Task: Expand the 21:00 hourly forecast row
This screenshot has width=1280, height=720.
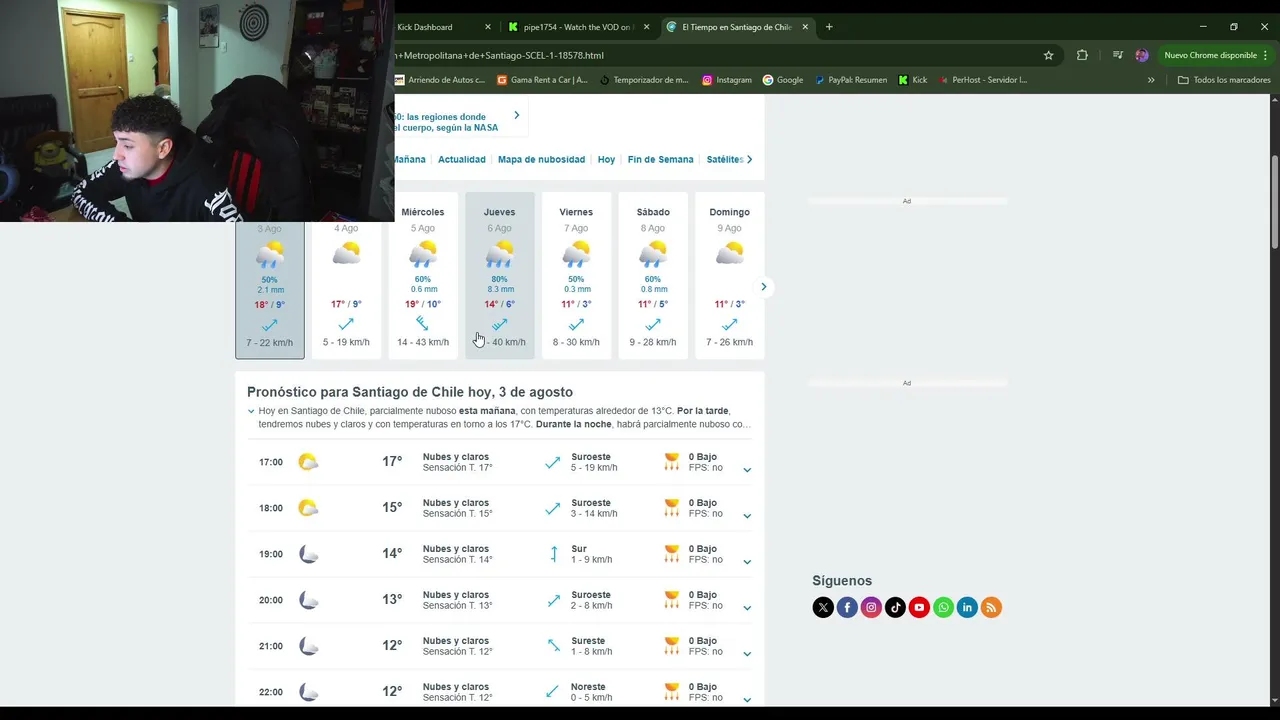Action: click(747, 653)
